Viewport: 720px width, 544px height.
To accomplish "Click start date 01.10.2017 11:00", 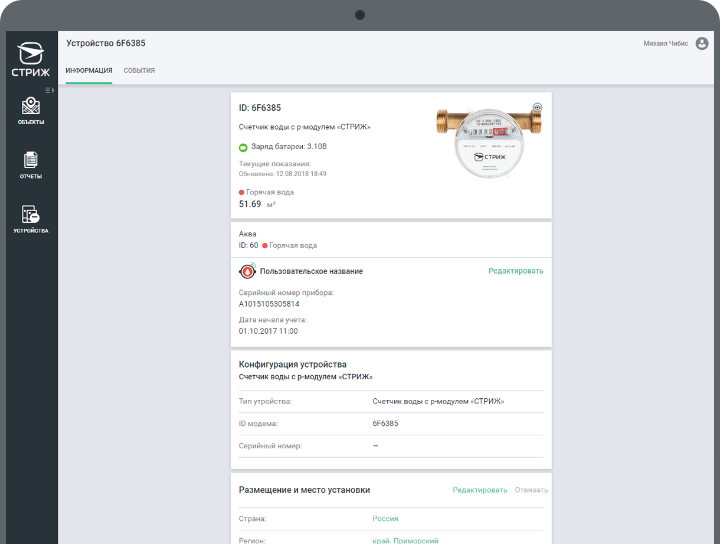I will (268, 331).
